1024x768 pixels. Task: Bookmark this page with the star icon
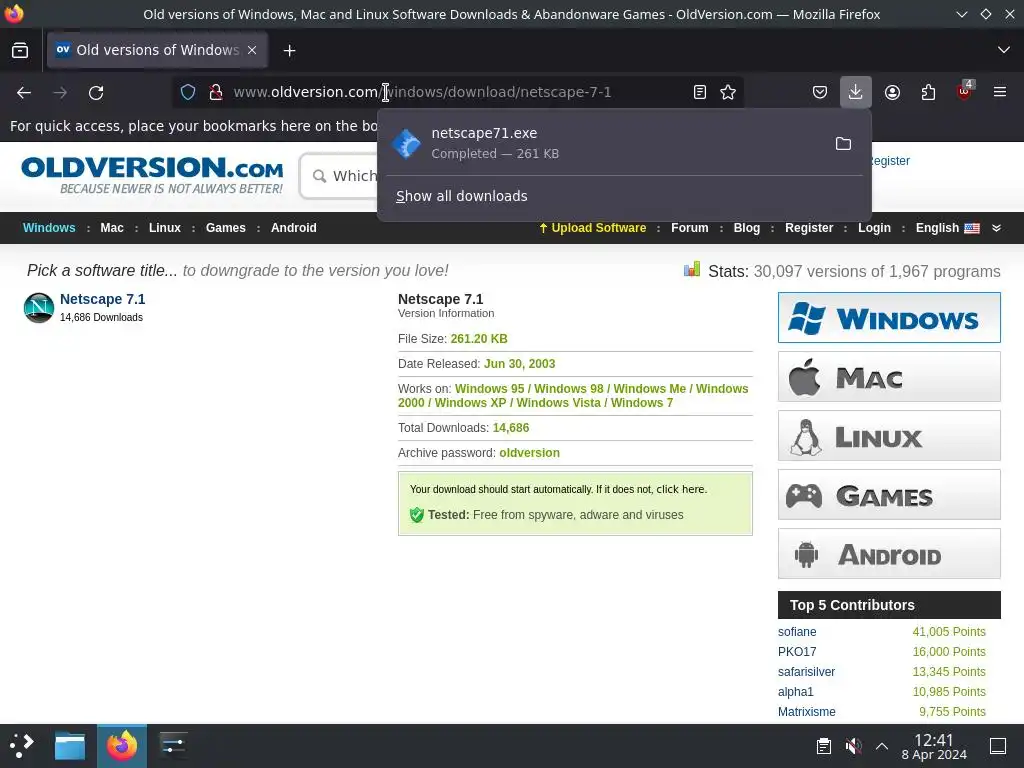728,92
